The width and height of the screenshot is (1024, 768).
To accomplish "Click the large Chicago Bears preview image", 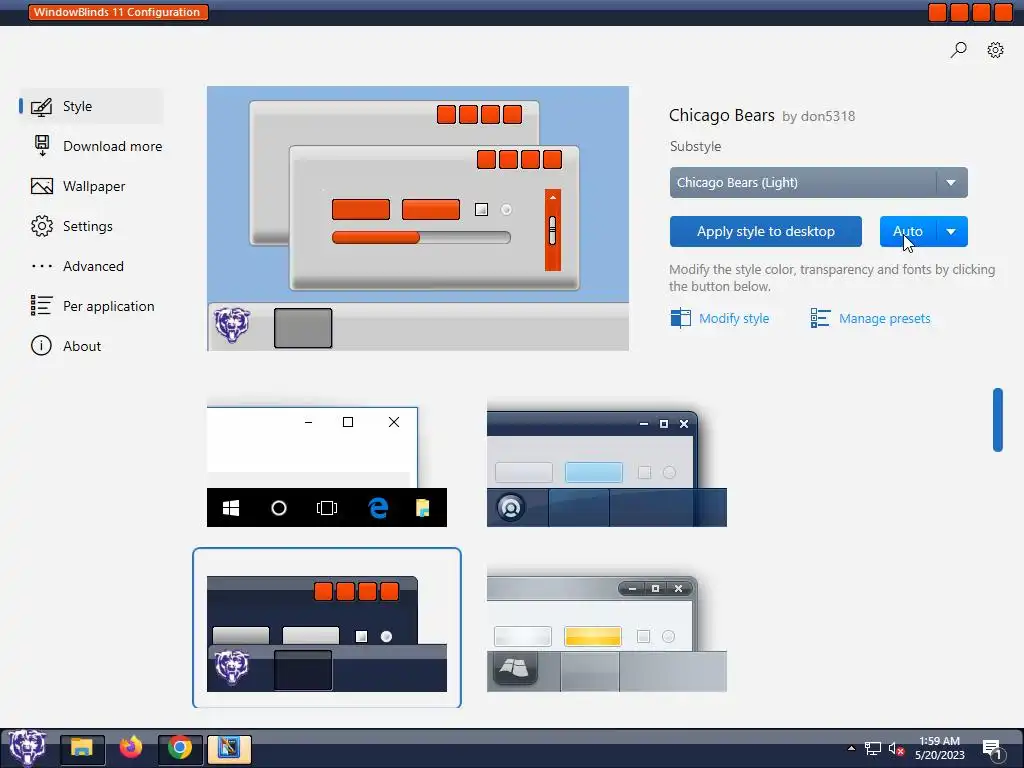I will [x=418, y=218].
